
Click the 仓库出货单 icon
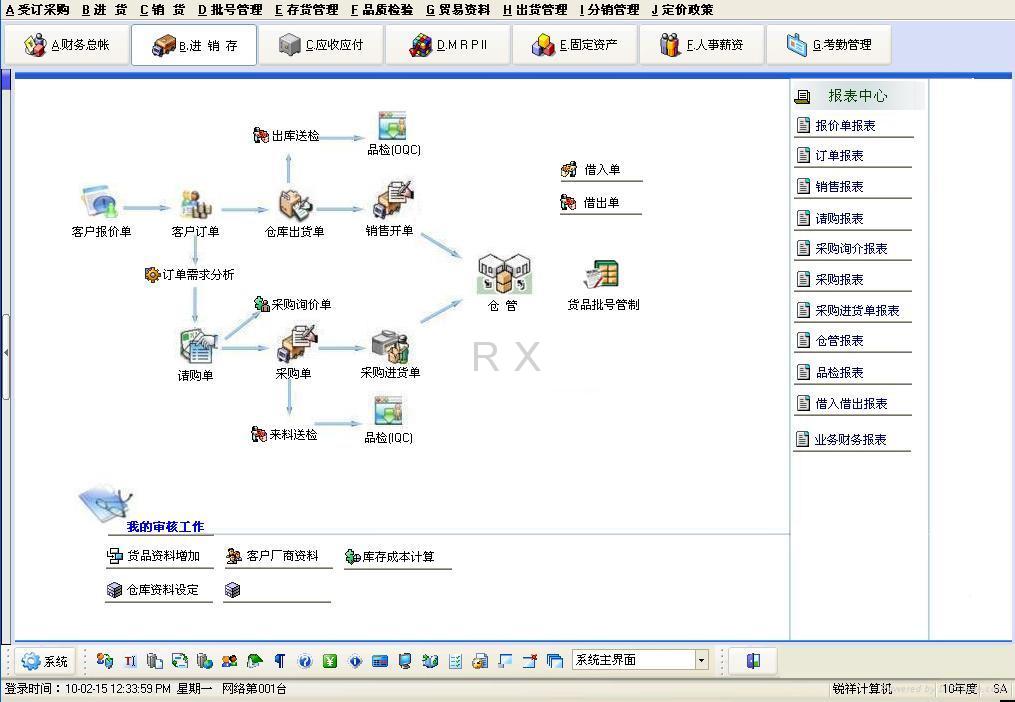click(292, 203)
